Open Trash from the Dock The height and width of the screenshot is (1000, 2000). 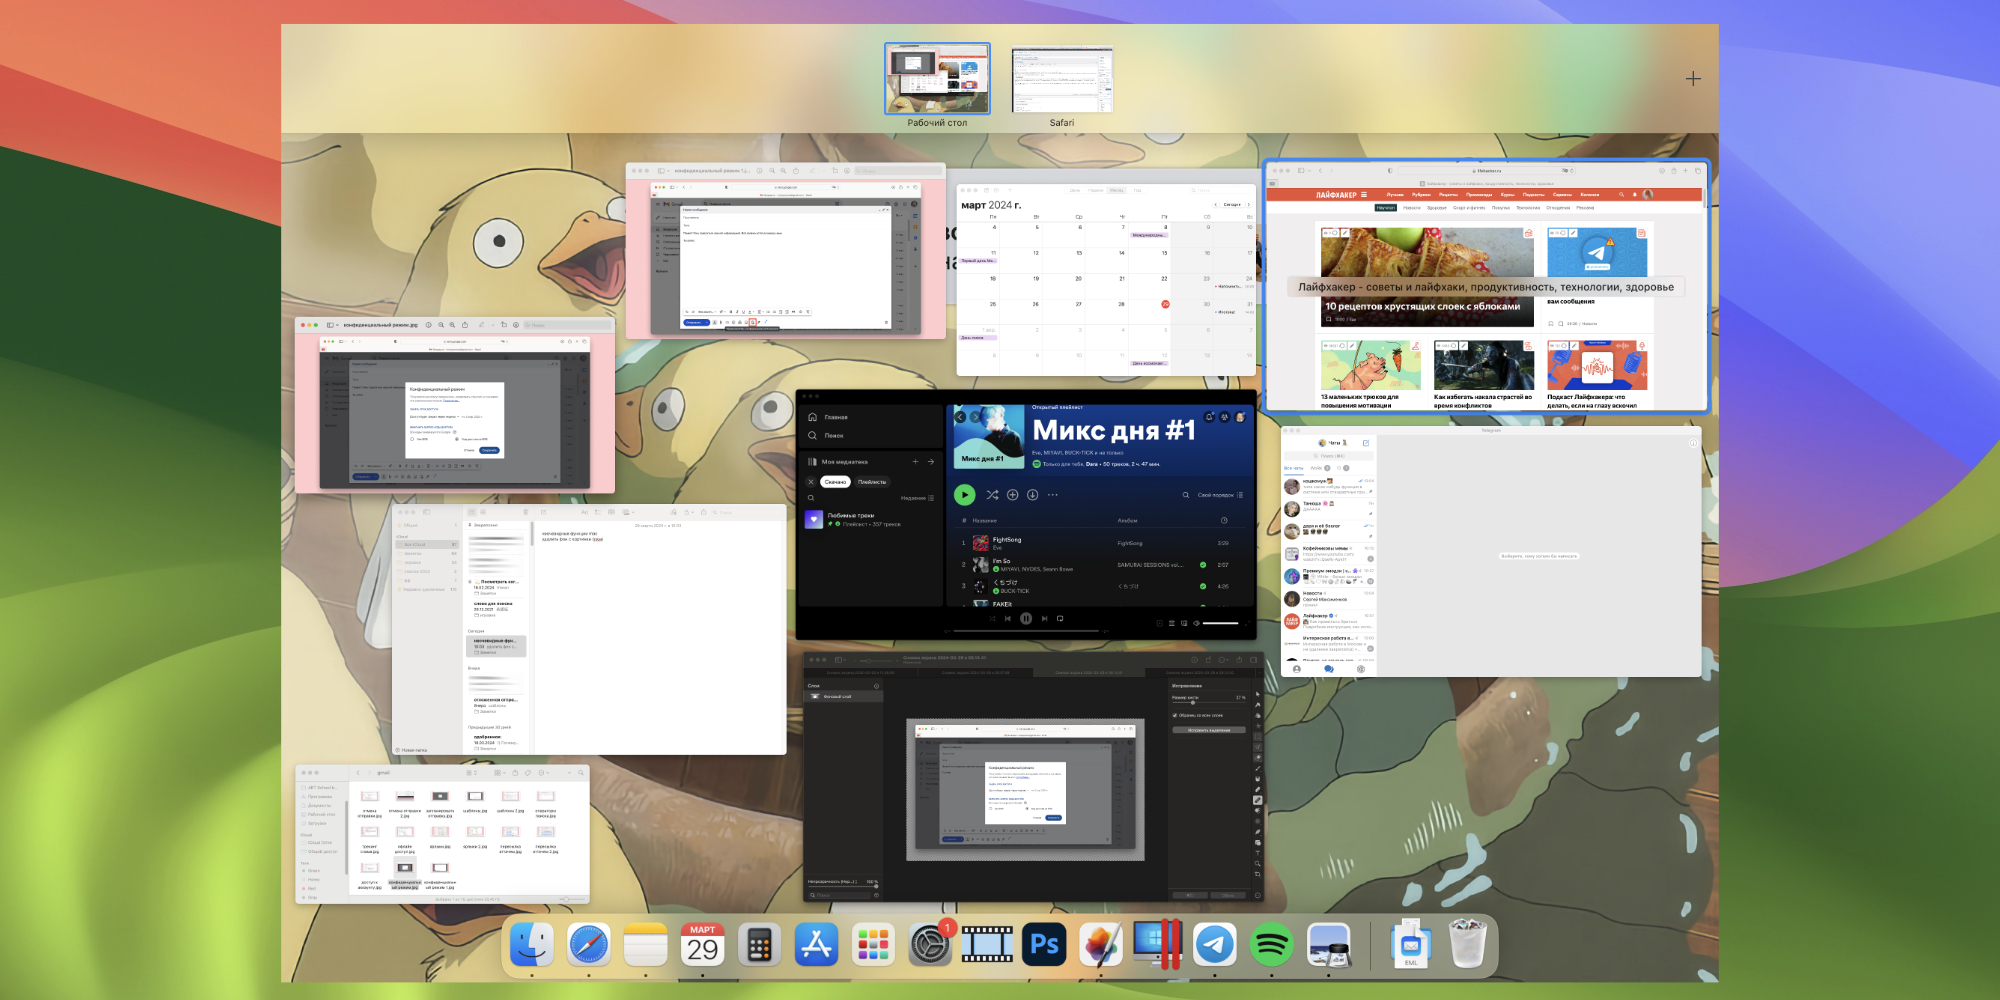click(1468, 944)
